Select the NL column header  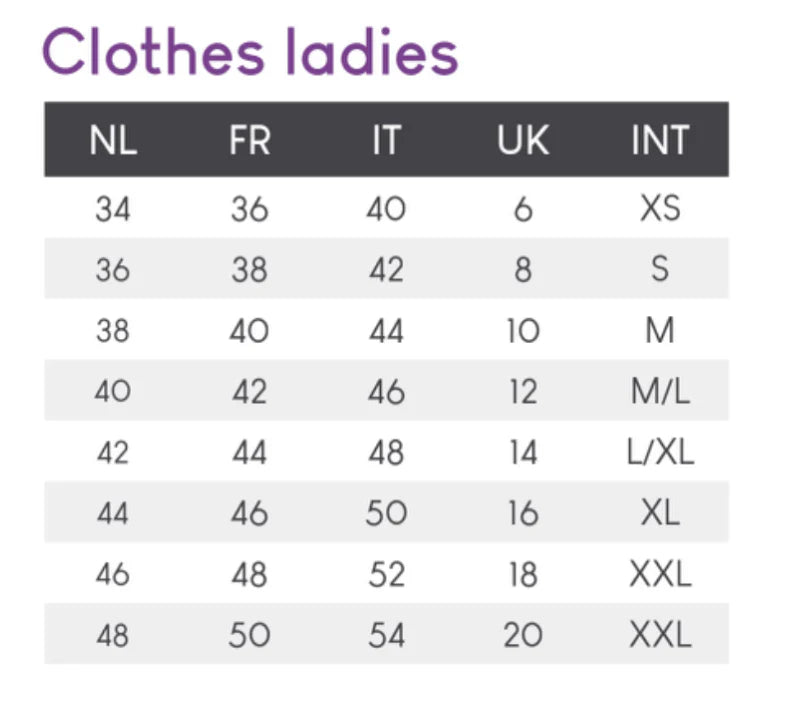(113, 141)
